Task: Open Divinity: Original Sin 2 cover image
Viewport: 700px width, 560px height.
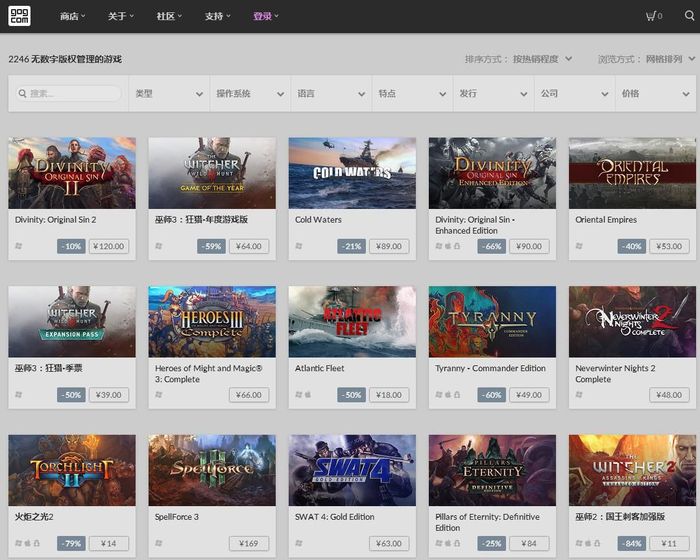Action: click(72, 173)
